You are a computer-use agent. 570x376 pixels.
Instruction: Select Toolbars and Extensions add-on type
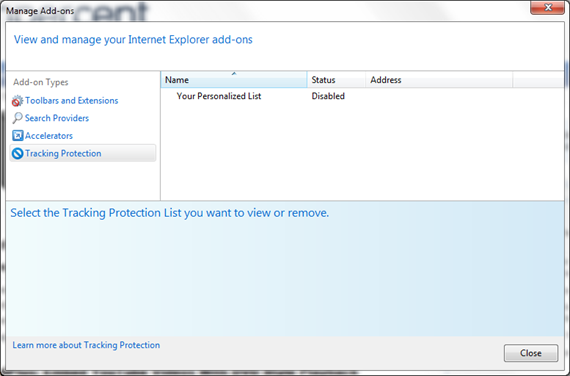click(x=72, y=101)
